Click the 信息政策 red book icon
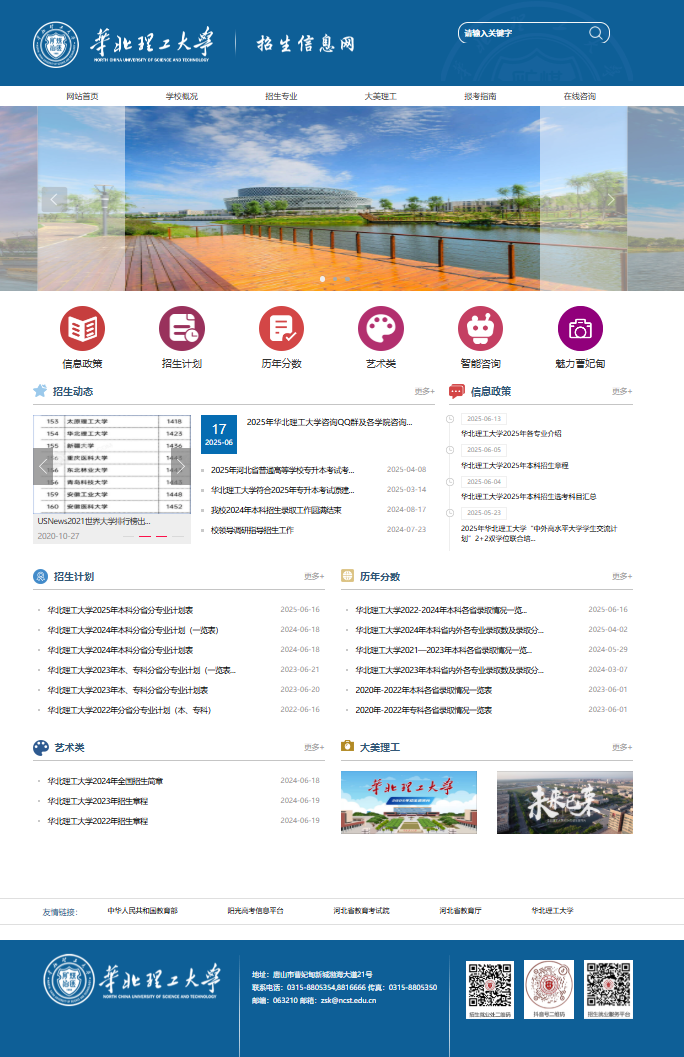The image size is (684, 1057). [82, 328]
